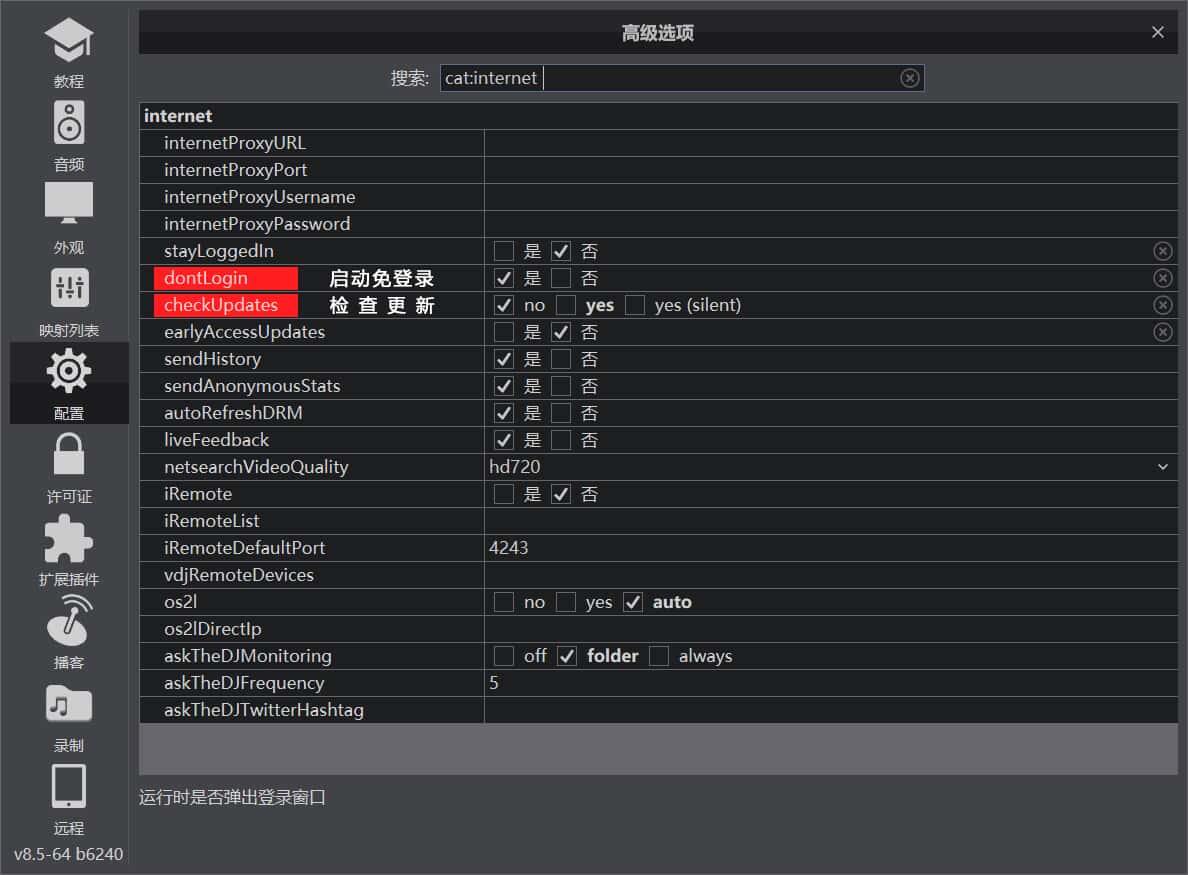
Task: Open the 映射列表 mapping section
Action: (69, 301)
